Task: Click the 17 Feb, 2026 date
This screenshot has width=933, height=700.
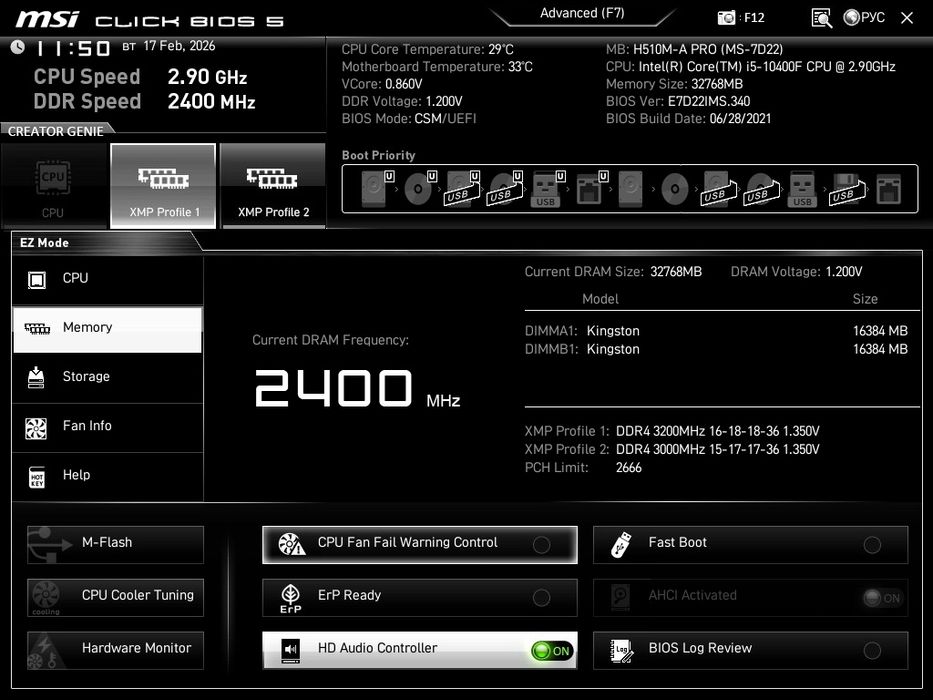Action: [179, 46]
